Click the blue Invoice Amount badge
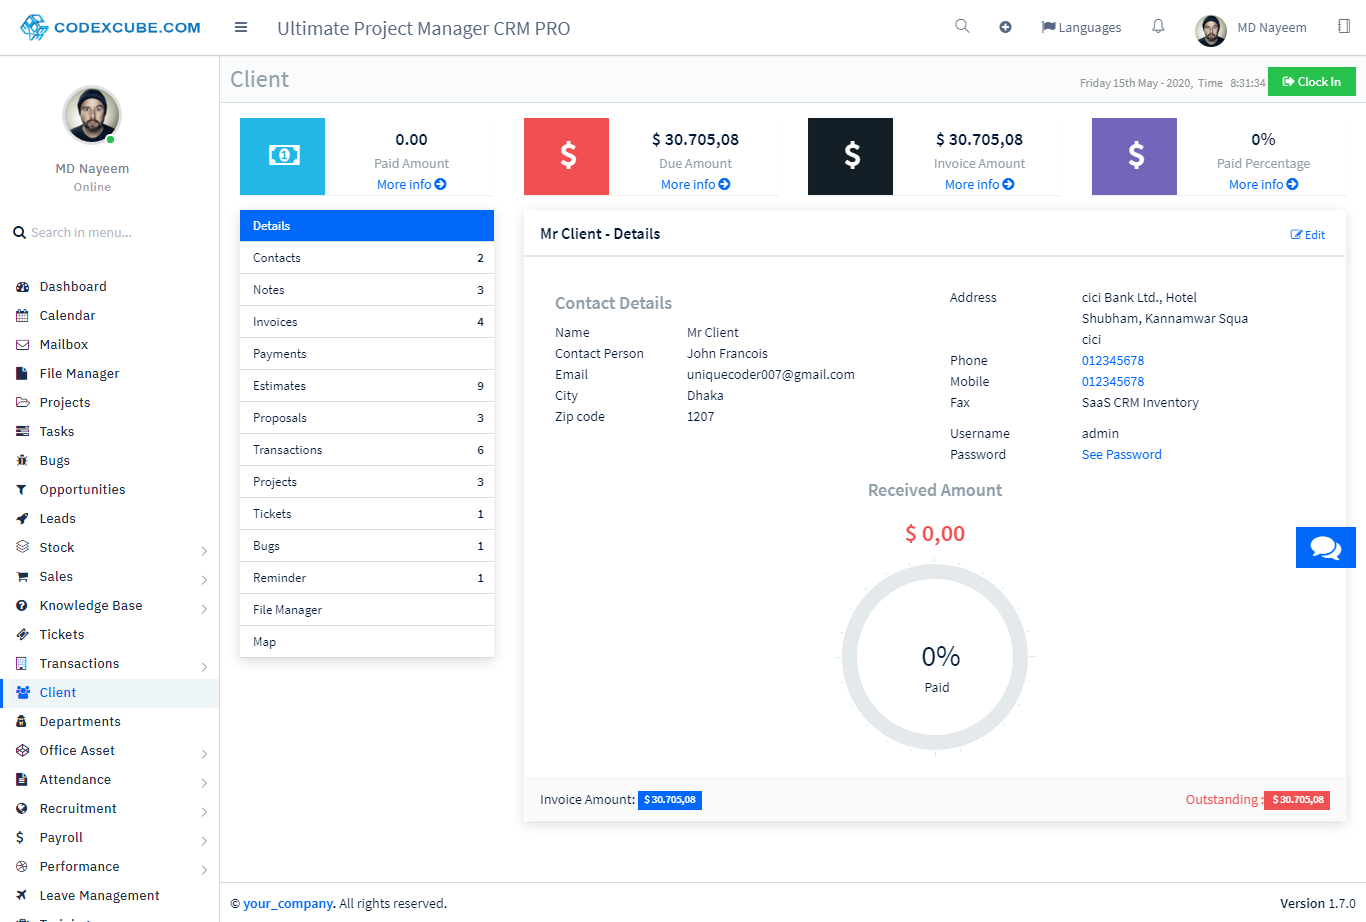This screenshot has height=922, width=1366. (x=670, y=800)
